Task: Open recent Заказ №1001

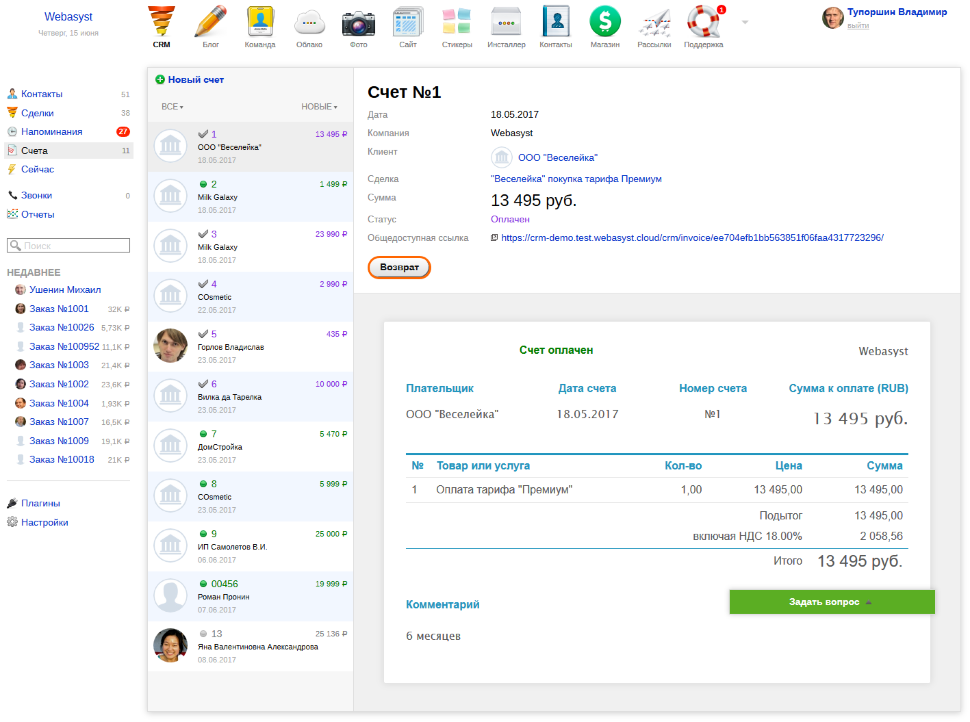Action: tap(59, 309)
